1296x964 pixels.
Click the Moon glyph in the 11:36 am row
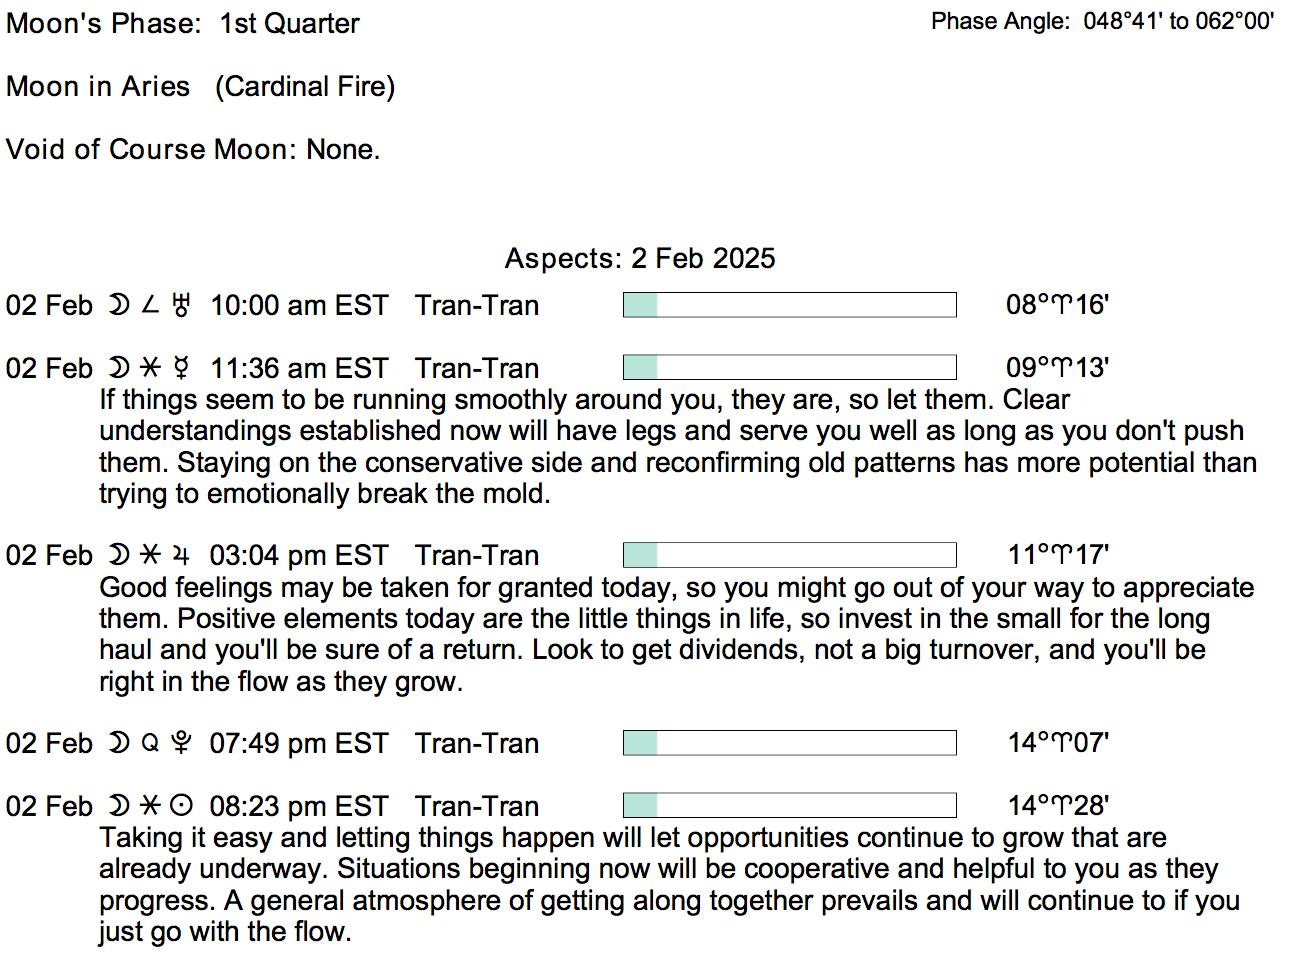(119, 368)
